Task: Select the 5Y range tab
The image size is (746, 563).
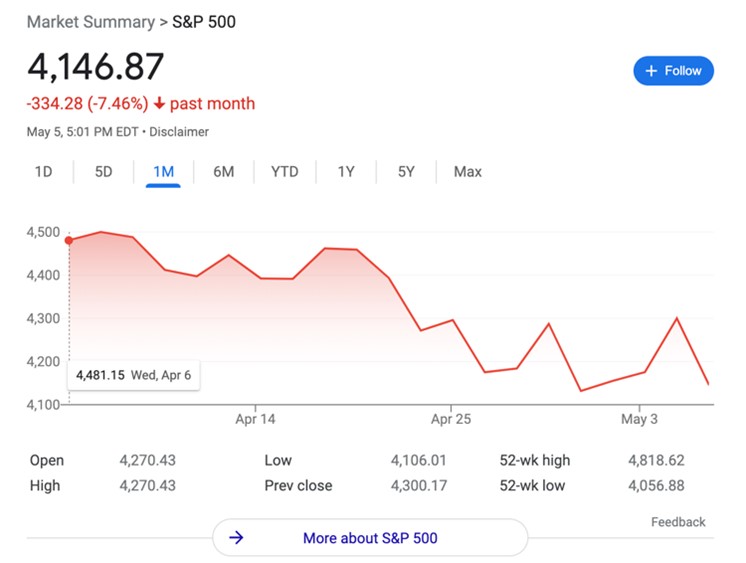Action: tap(406, 171)
